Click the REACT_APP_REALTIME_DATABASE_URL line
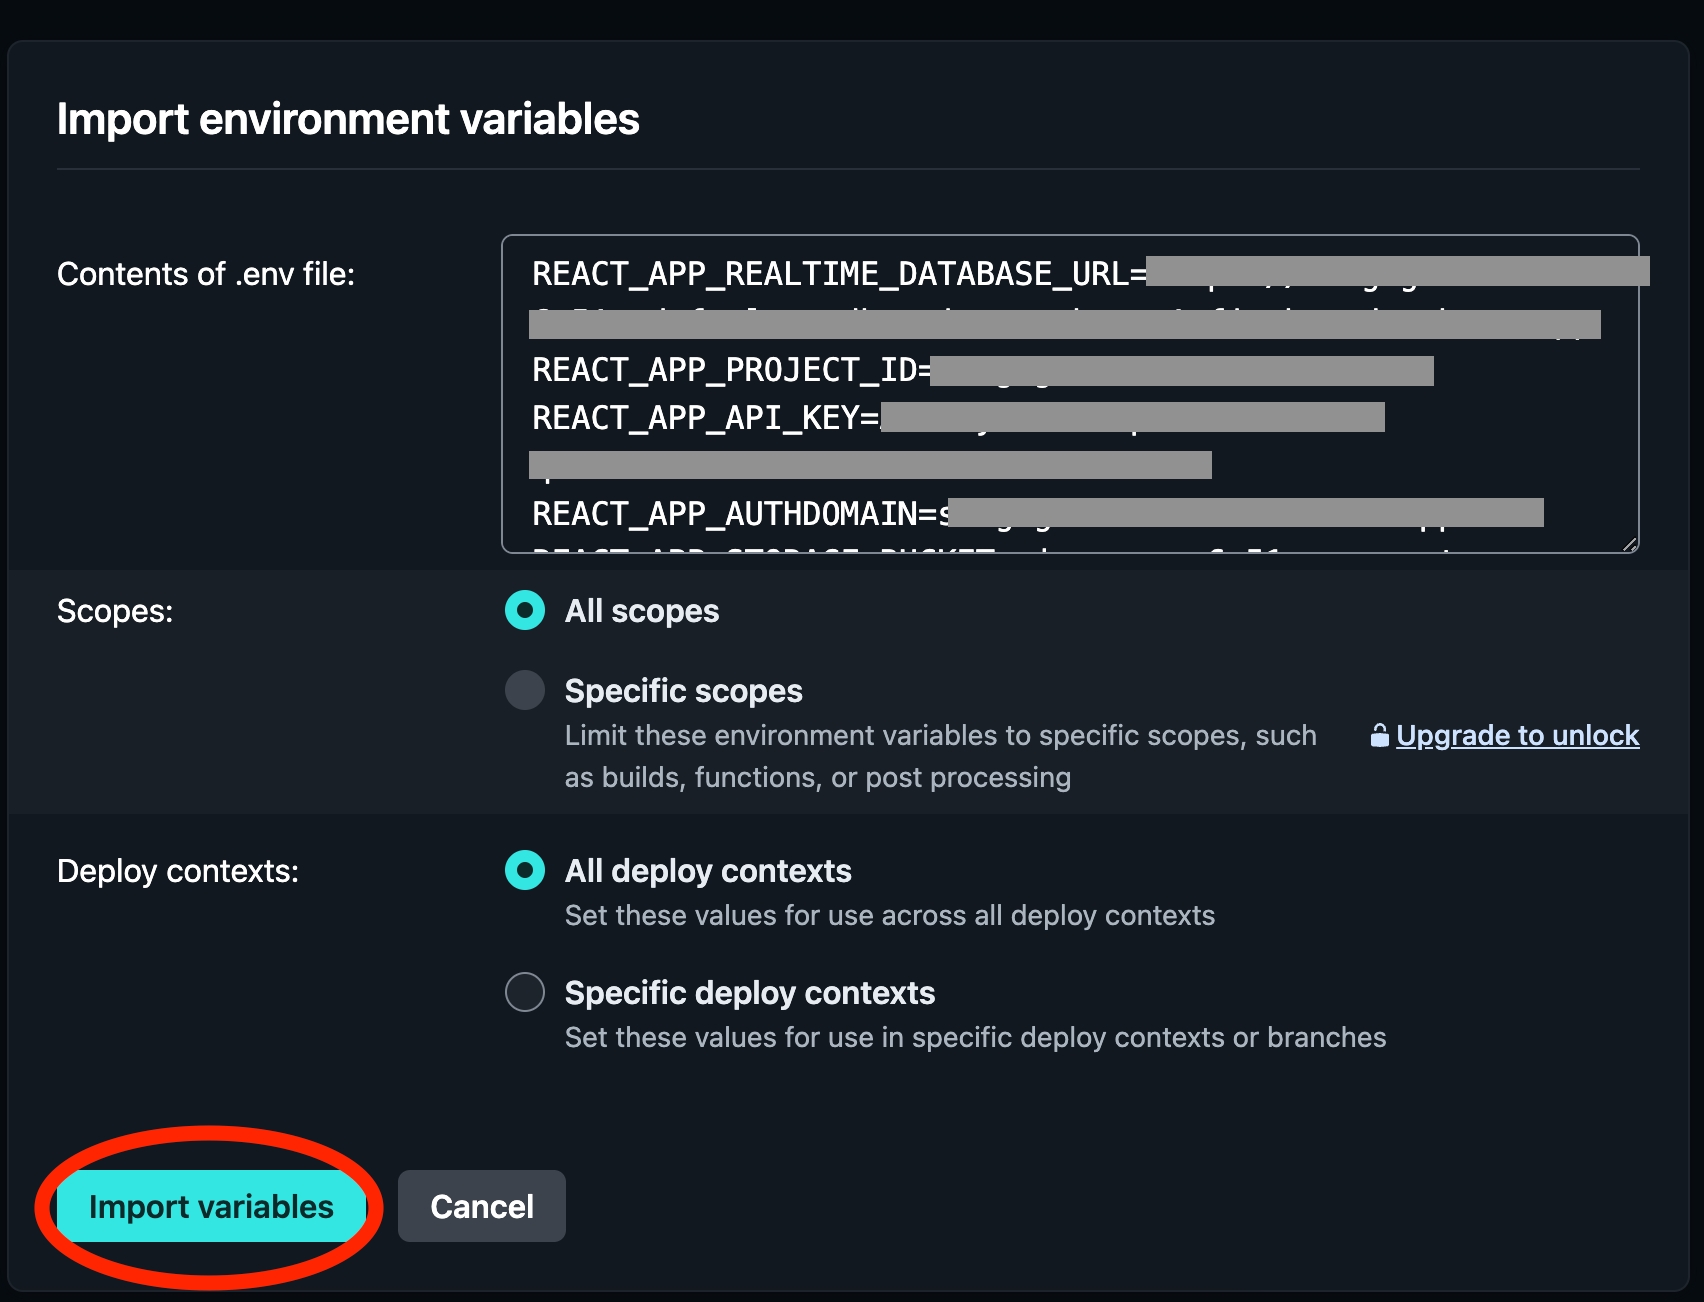The image size is (1704, 1302). pyautogui.click(x=838, y=274)
